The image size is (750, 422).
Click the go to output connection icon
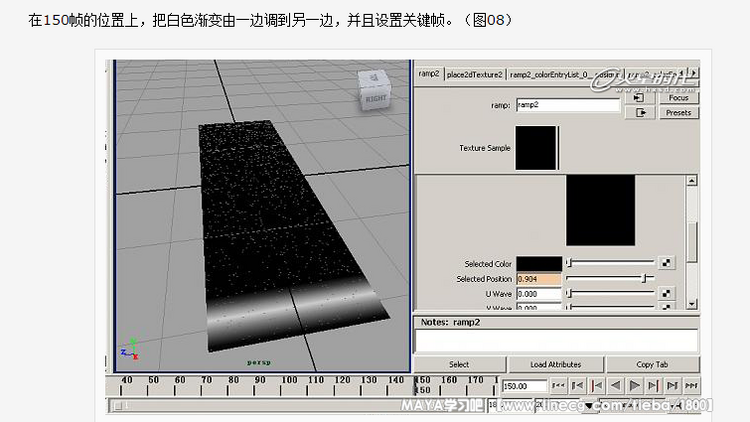pyautogui.click(x=639, y=112)
